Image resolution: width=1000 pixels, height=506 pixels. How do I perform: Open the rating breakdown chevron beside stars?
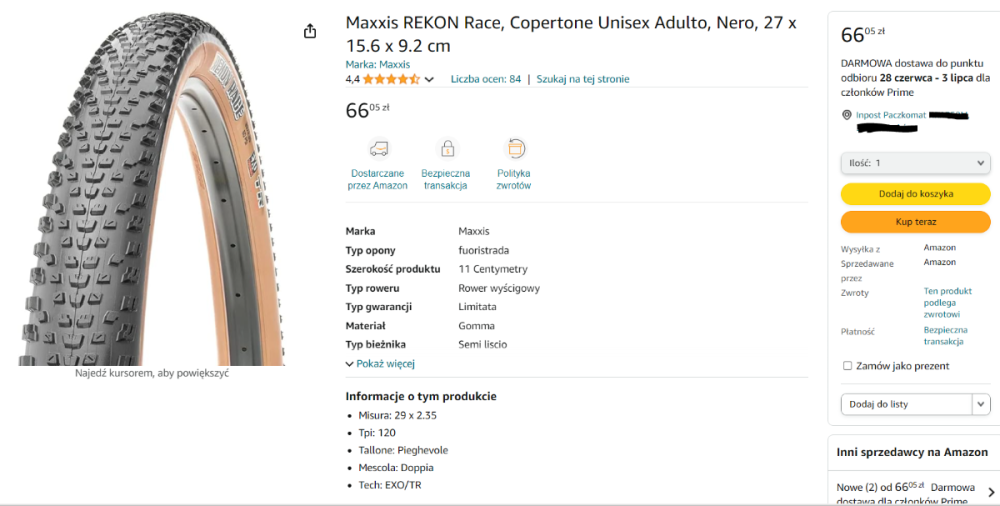click(x=430, y=79)
